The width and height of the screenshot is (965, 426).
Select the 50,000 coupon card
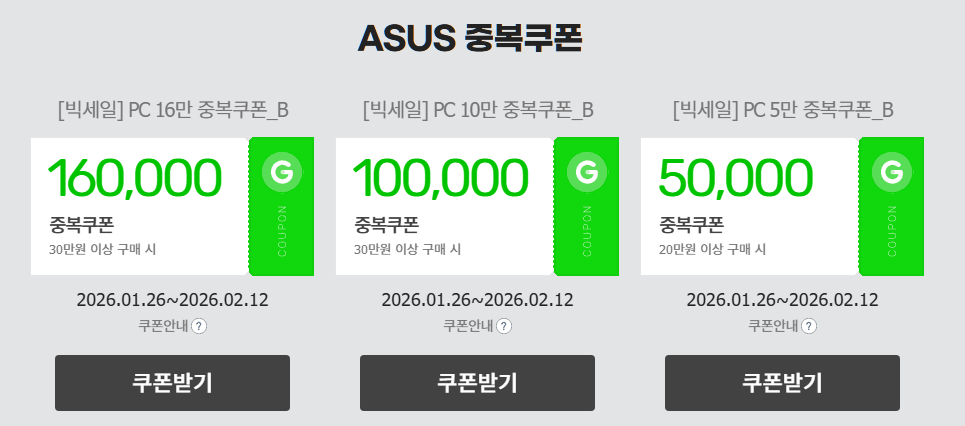[749, 206]
